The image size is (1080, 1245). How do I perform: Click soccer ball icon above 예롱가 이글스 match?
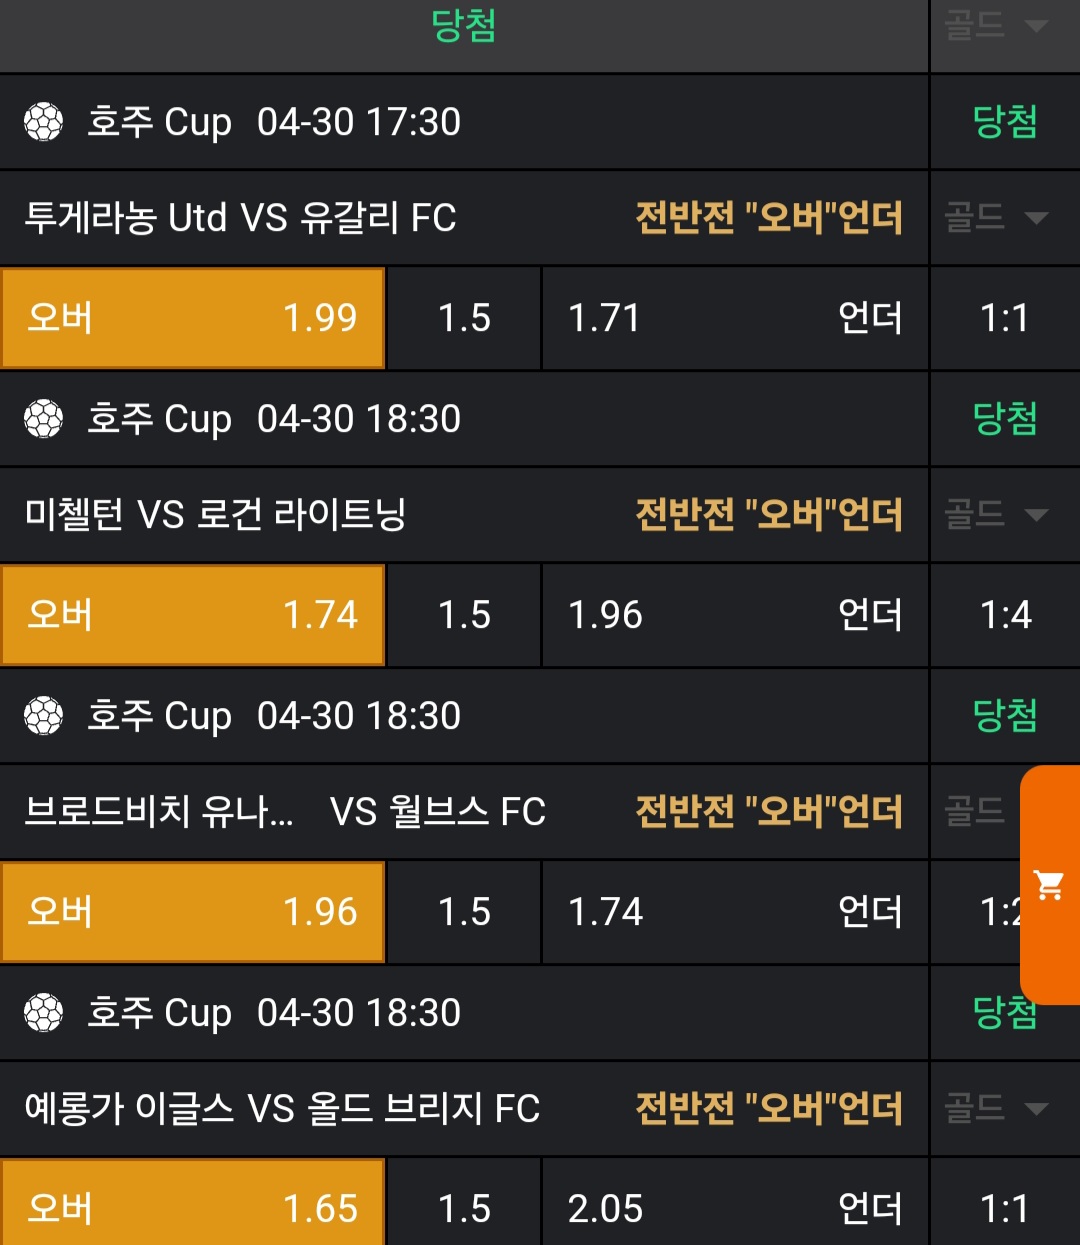point(44,1013)
